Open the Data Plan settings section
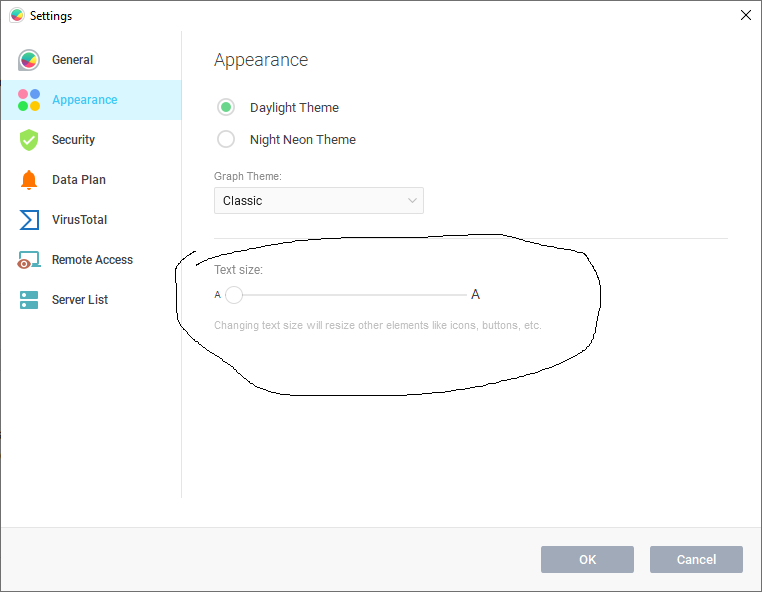 [78, 180]
